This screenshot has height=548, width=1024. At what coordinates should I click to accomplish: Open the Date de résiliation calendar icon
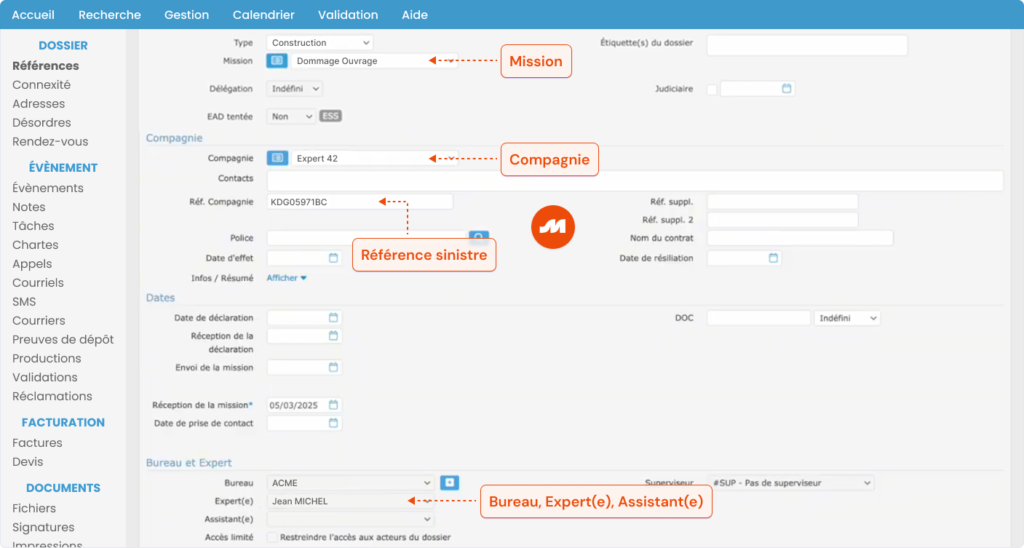(x=773, y=258)
